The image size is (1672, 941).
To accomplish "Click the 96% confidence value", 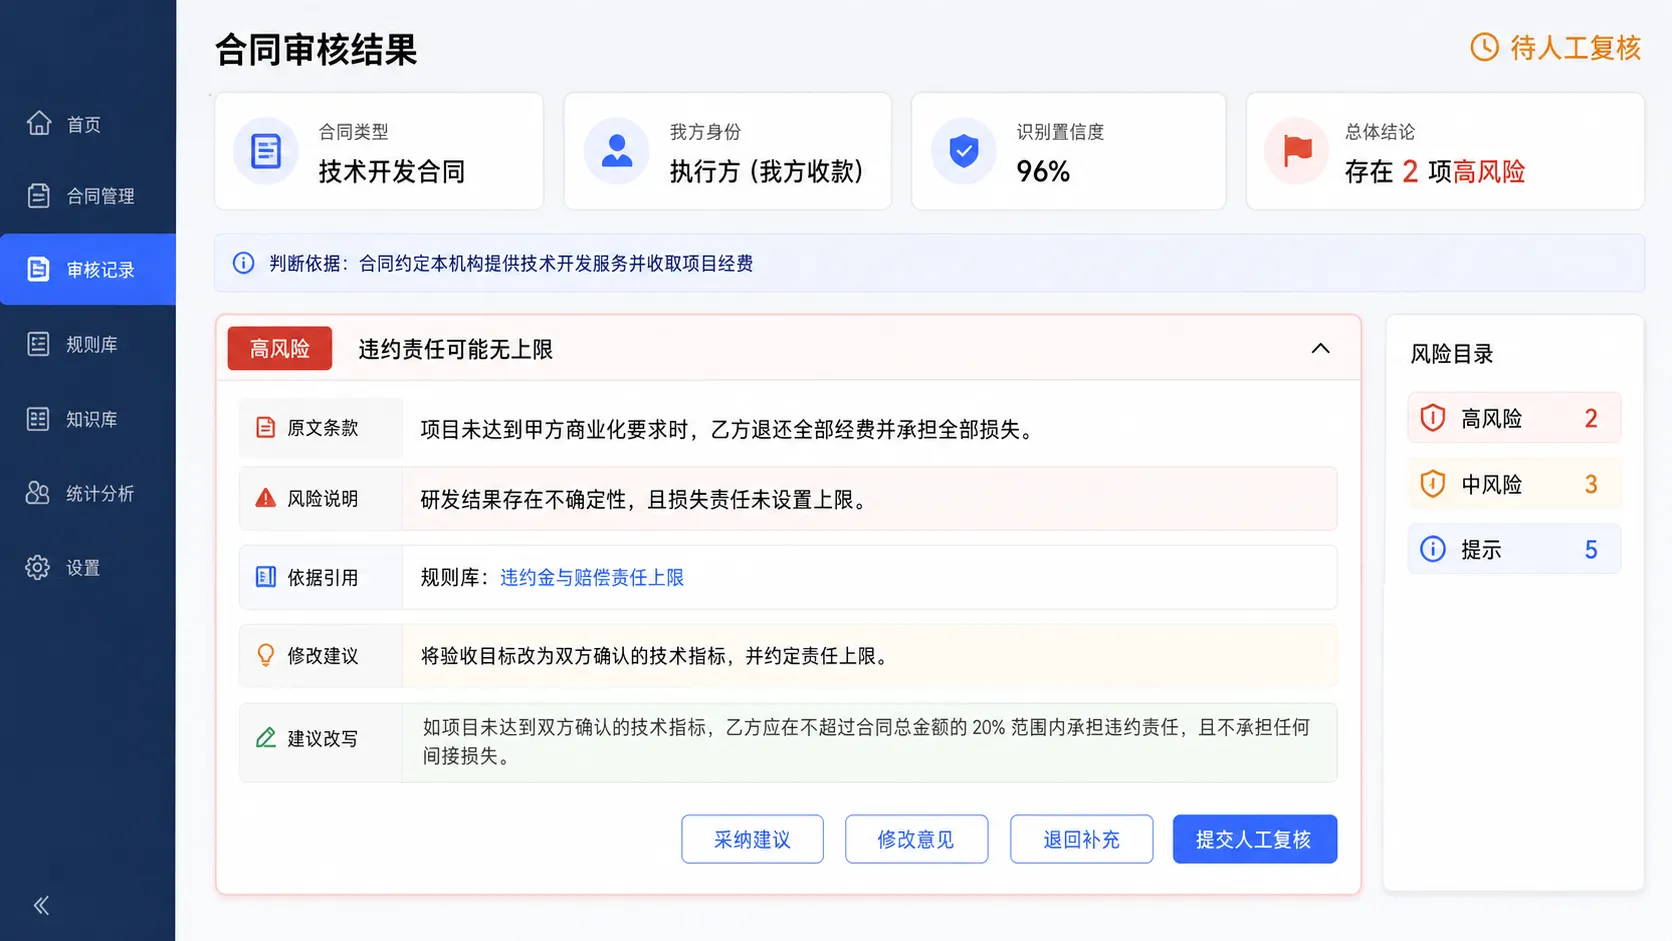I will coord(1043,172).
